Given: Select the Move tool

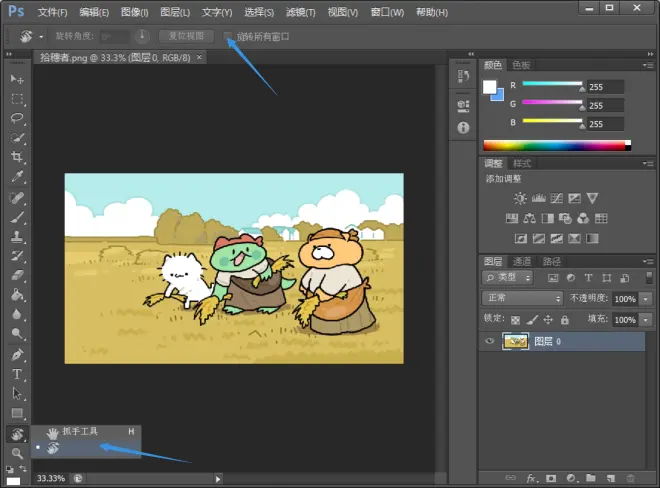Looking at the screenshot, I should (x=17, y=79).
